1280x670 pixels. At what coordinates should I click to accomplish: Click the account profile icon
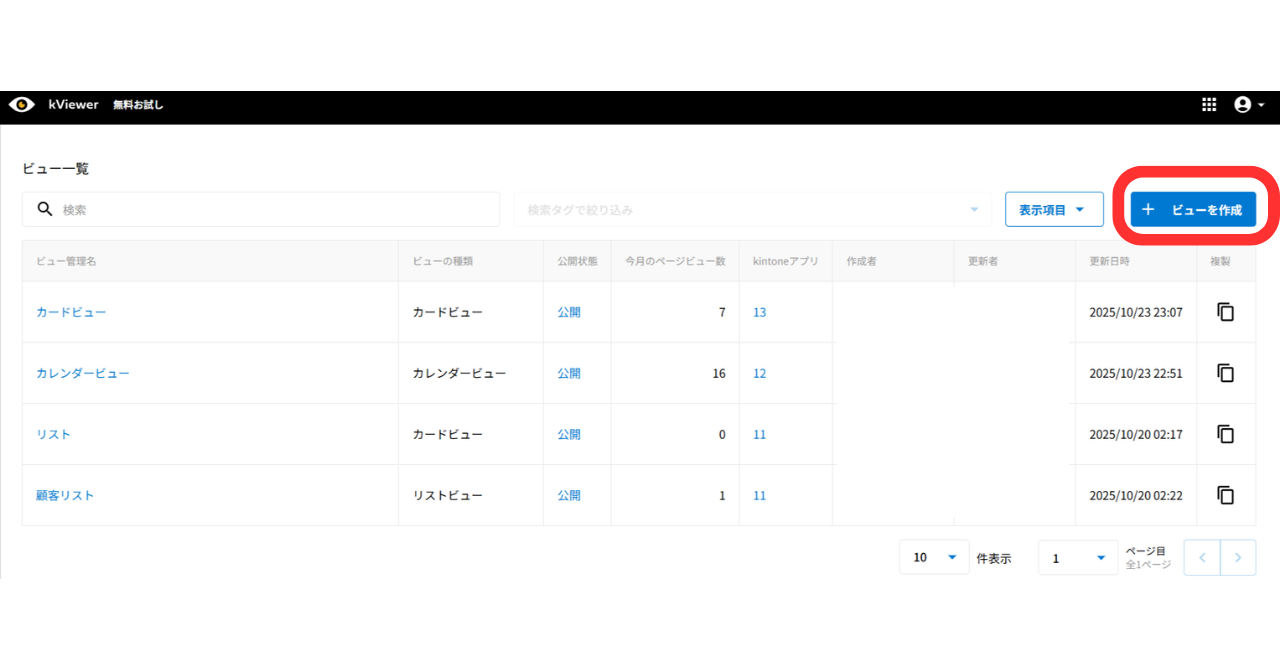(x=1243, y=104)
